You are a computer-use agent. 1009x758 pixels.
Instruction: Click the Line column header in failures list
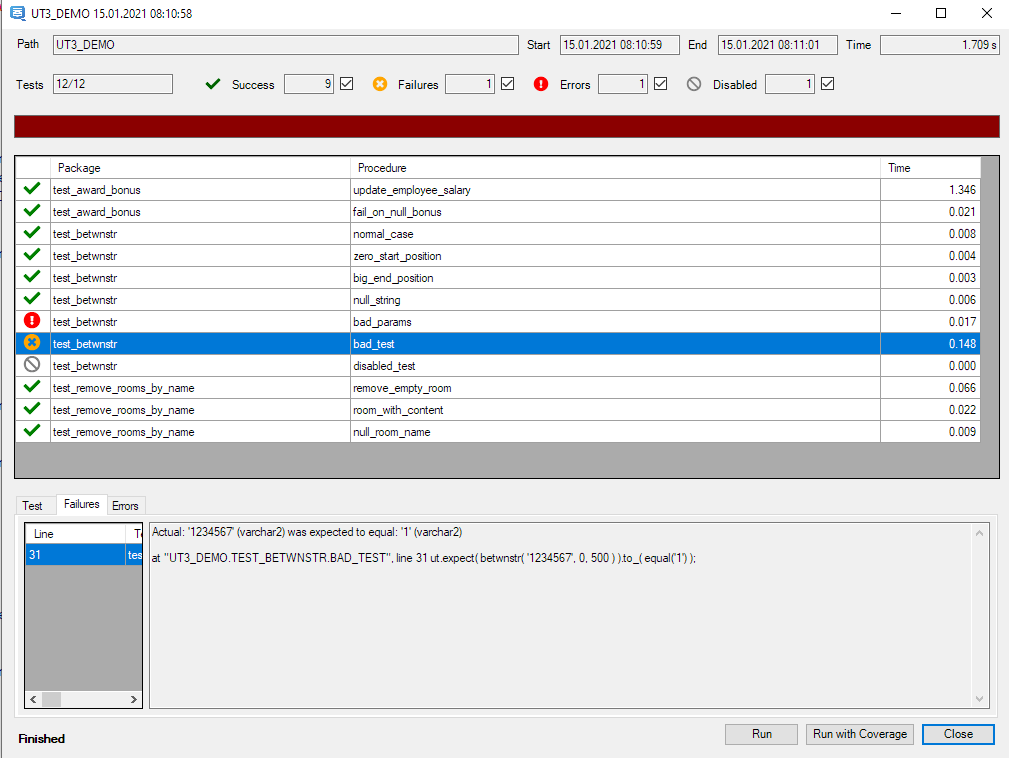75,533
